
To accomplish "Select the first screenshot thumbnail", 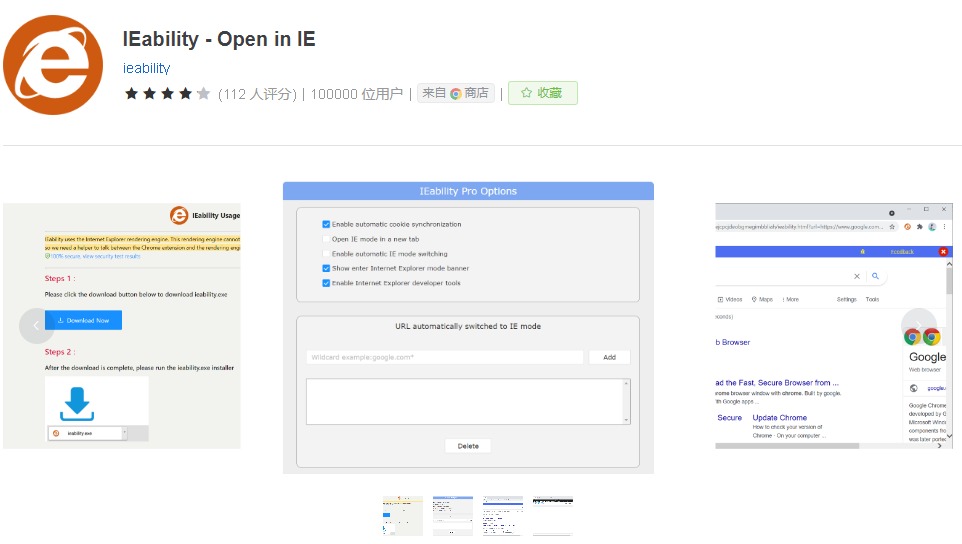I will pos(402,516).
